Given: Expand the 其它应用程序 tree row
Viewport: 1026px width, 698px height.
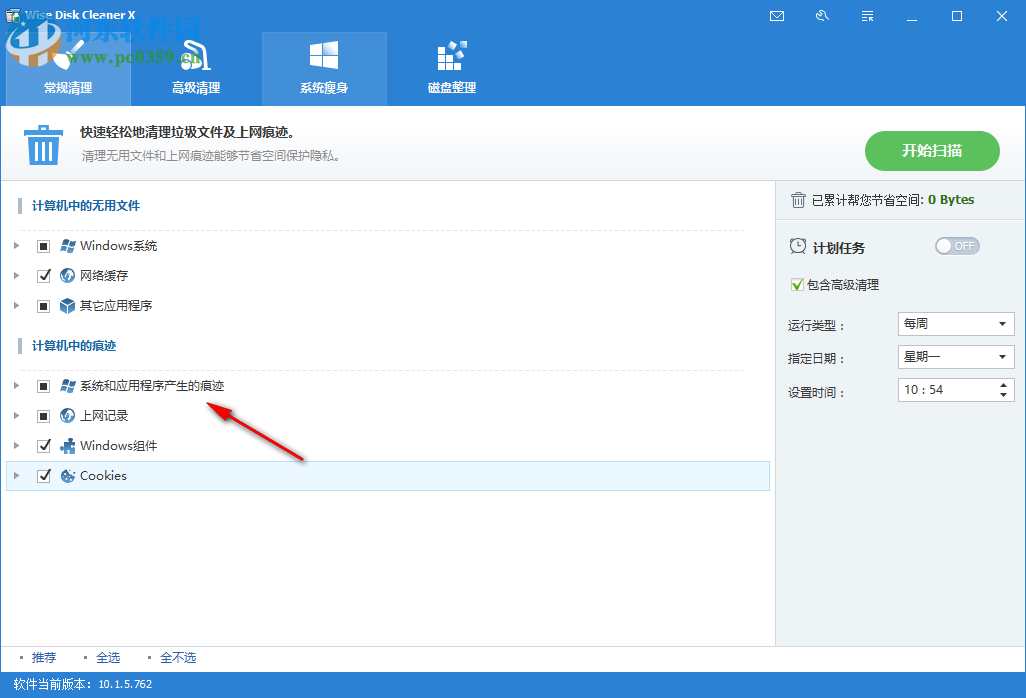Looking at the screenshot, I should [16, 305].
